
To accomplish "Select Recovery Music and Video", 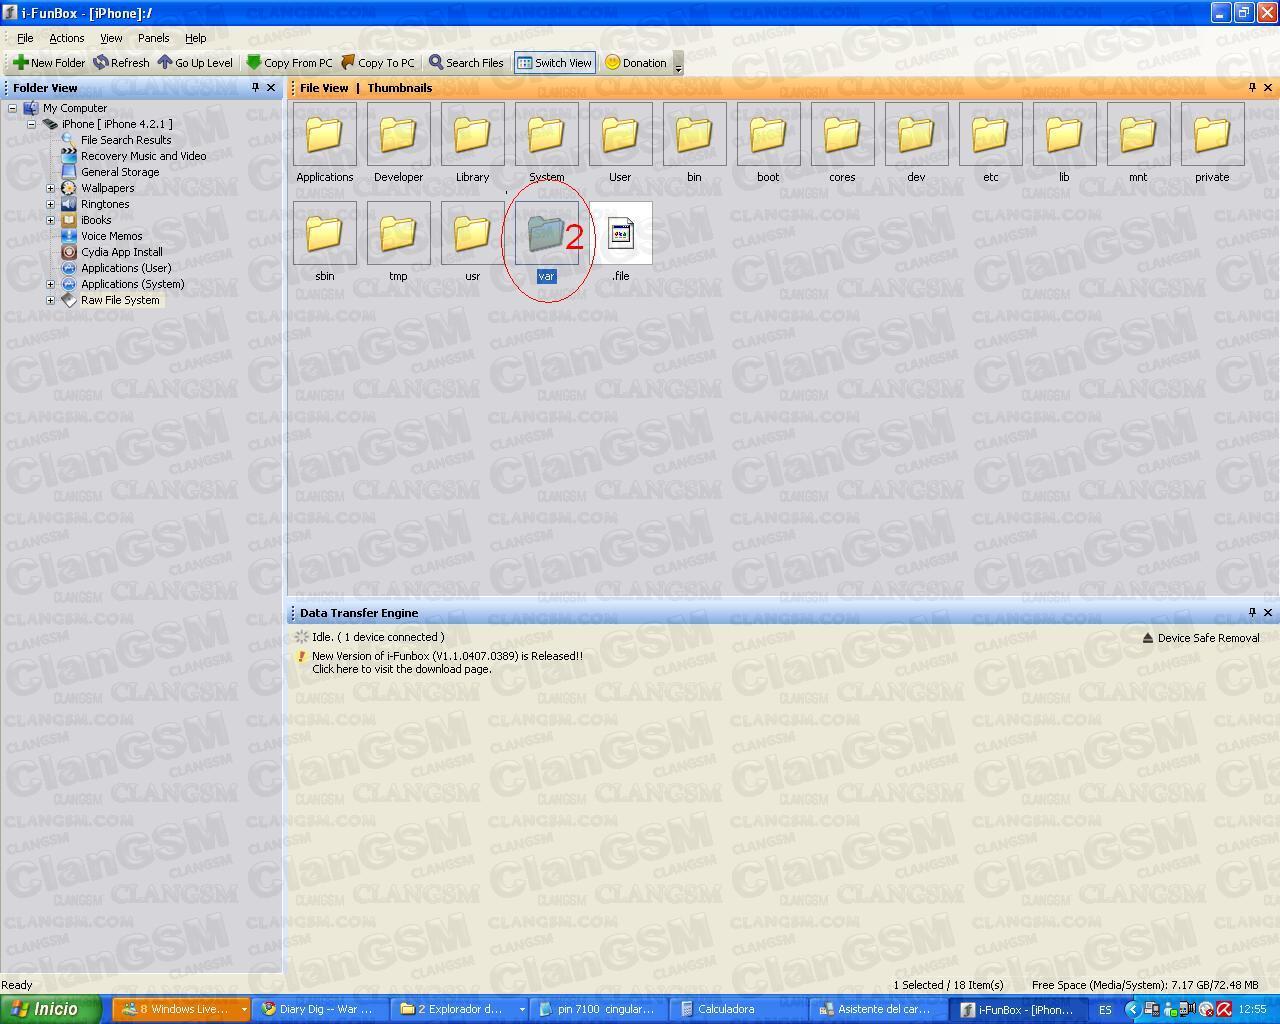I will [x=143, y=156].
